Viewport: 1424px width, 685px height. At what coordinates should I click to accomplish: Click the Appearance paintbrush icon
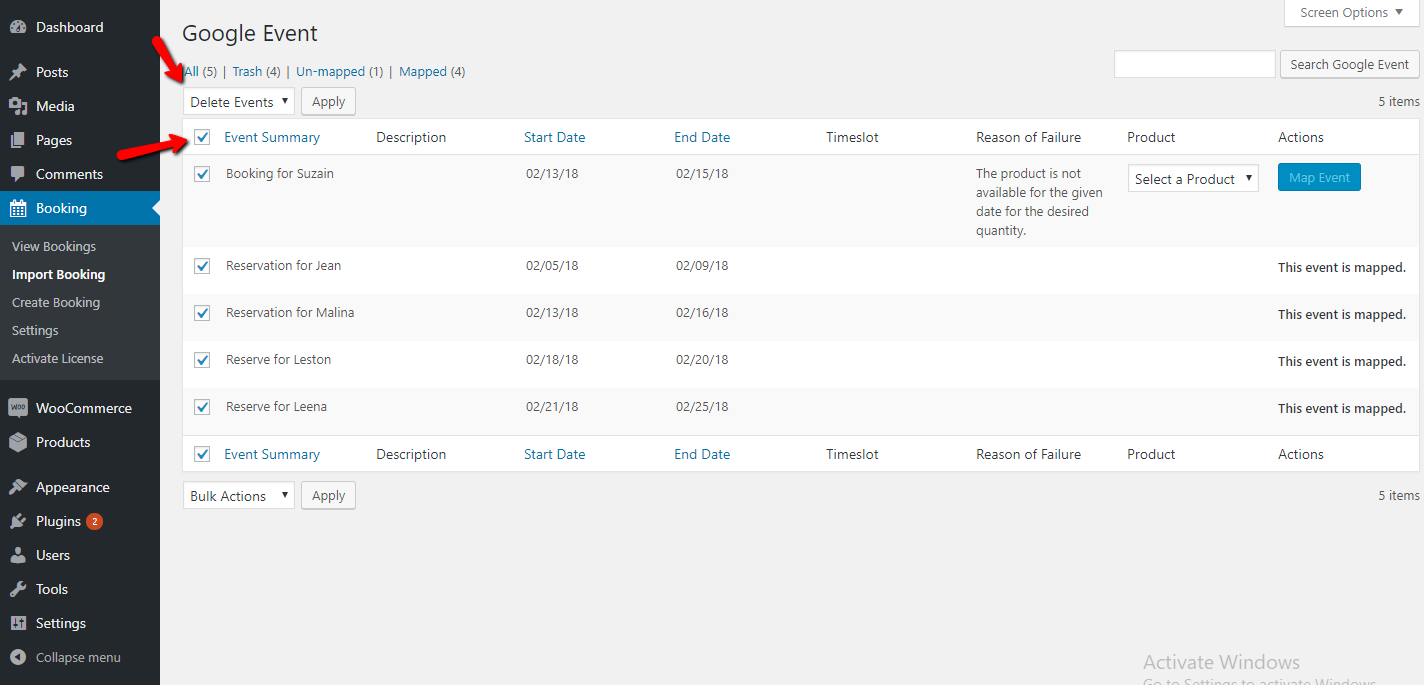coord(18,487)
